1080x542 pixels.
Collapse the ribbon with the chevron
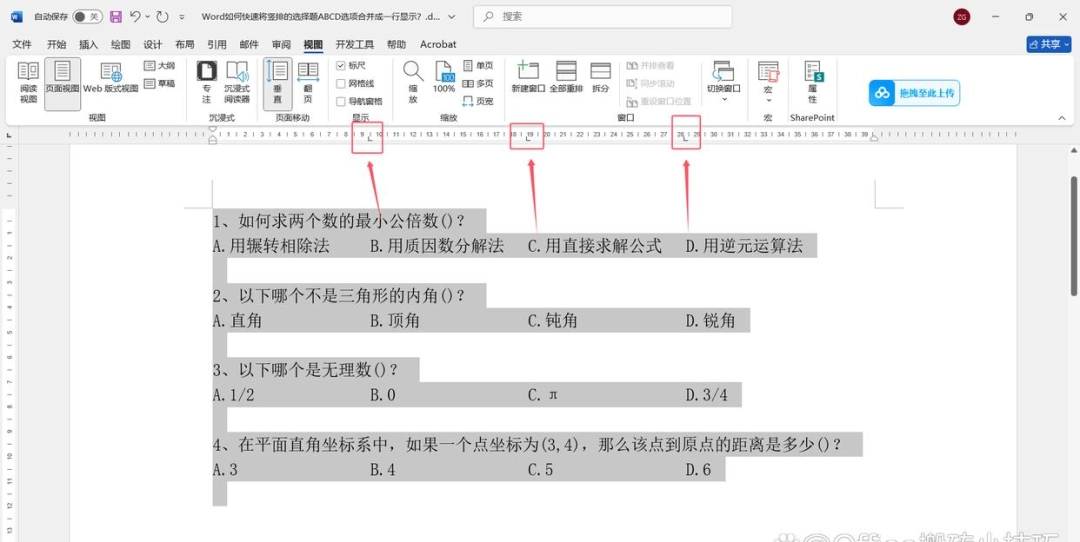1061,118
